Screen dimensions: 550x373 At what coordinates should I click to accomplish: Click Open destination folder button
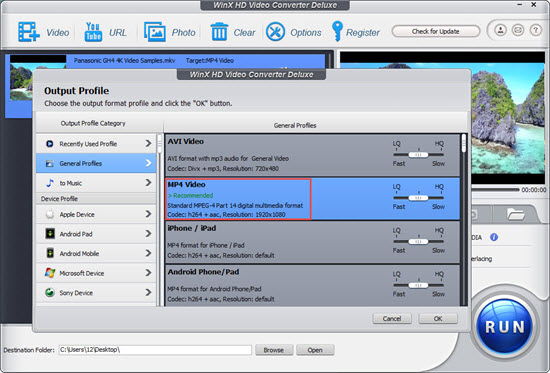tap(315, 350)
